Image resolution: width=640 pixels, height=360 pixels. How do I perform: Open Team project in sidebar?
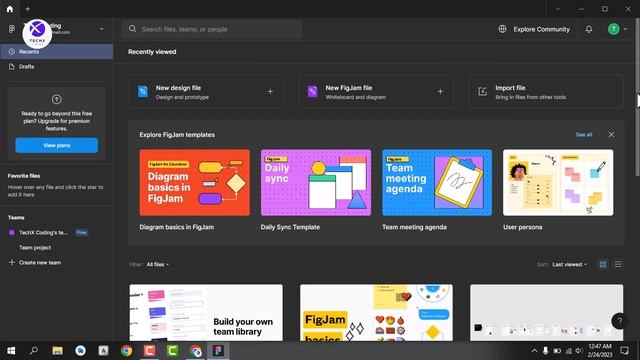(x=35, y=248)
